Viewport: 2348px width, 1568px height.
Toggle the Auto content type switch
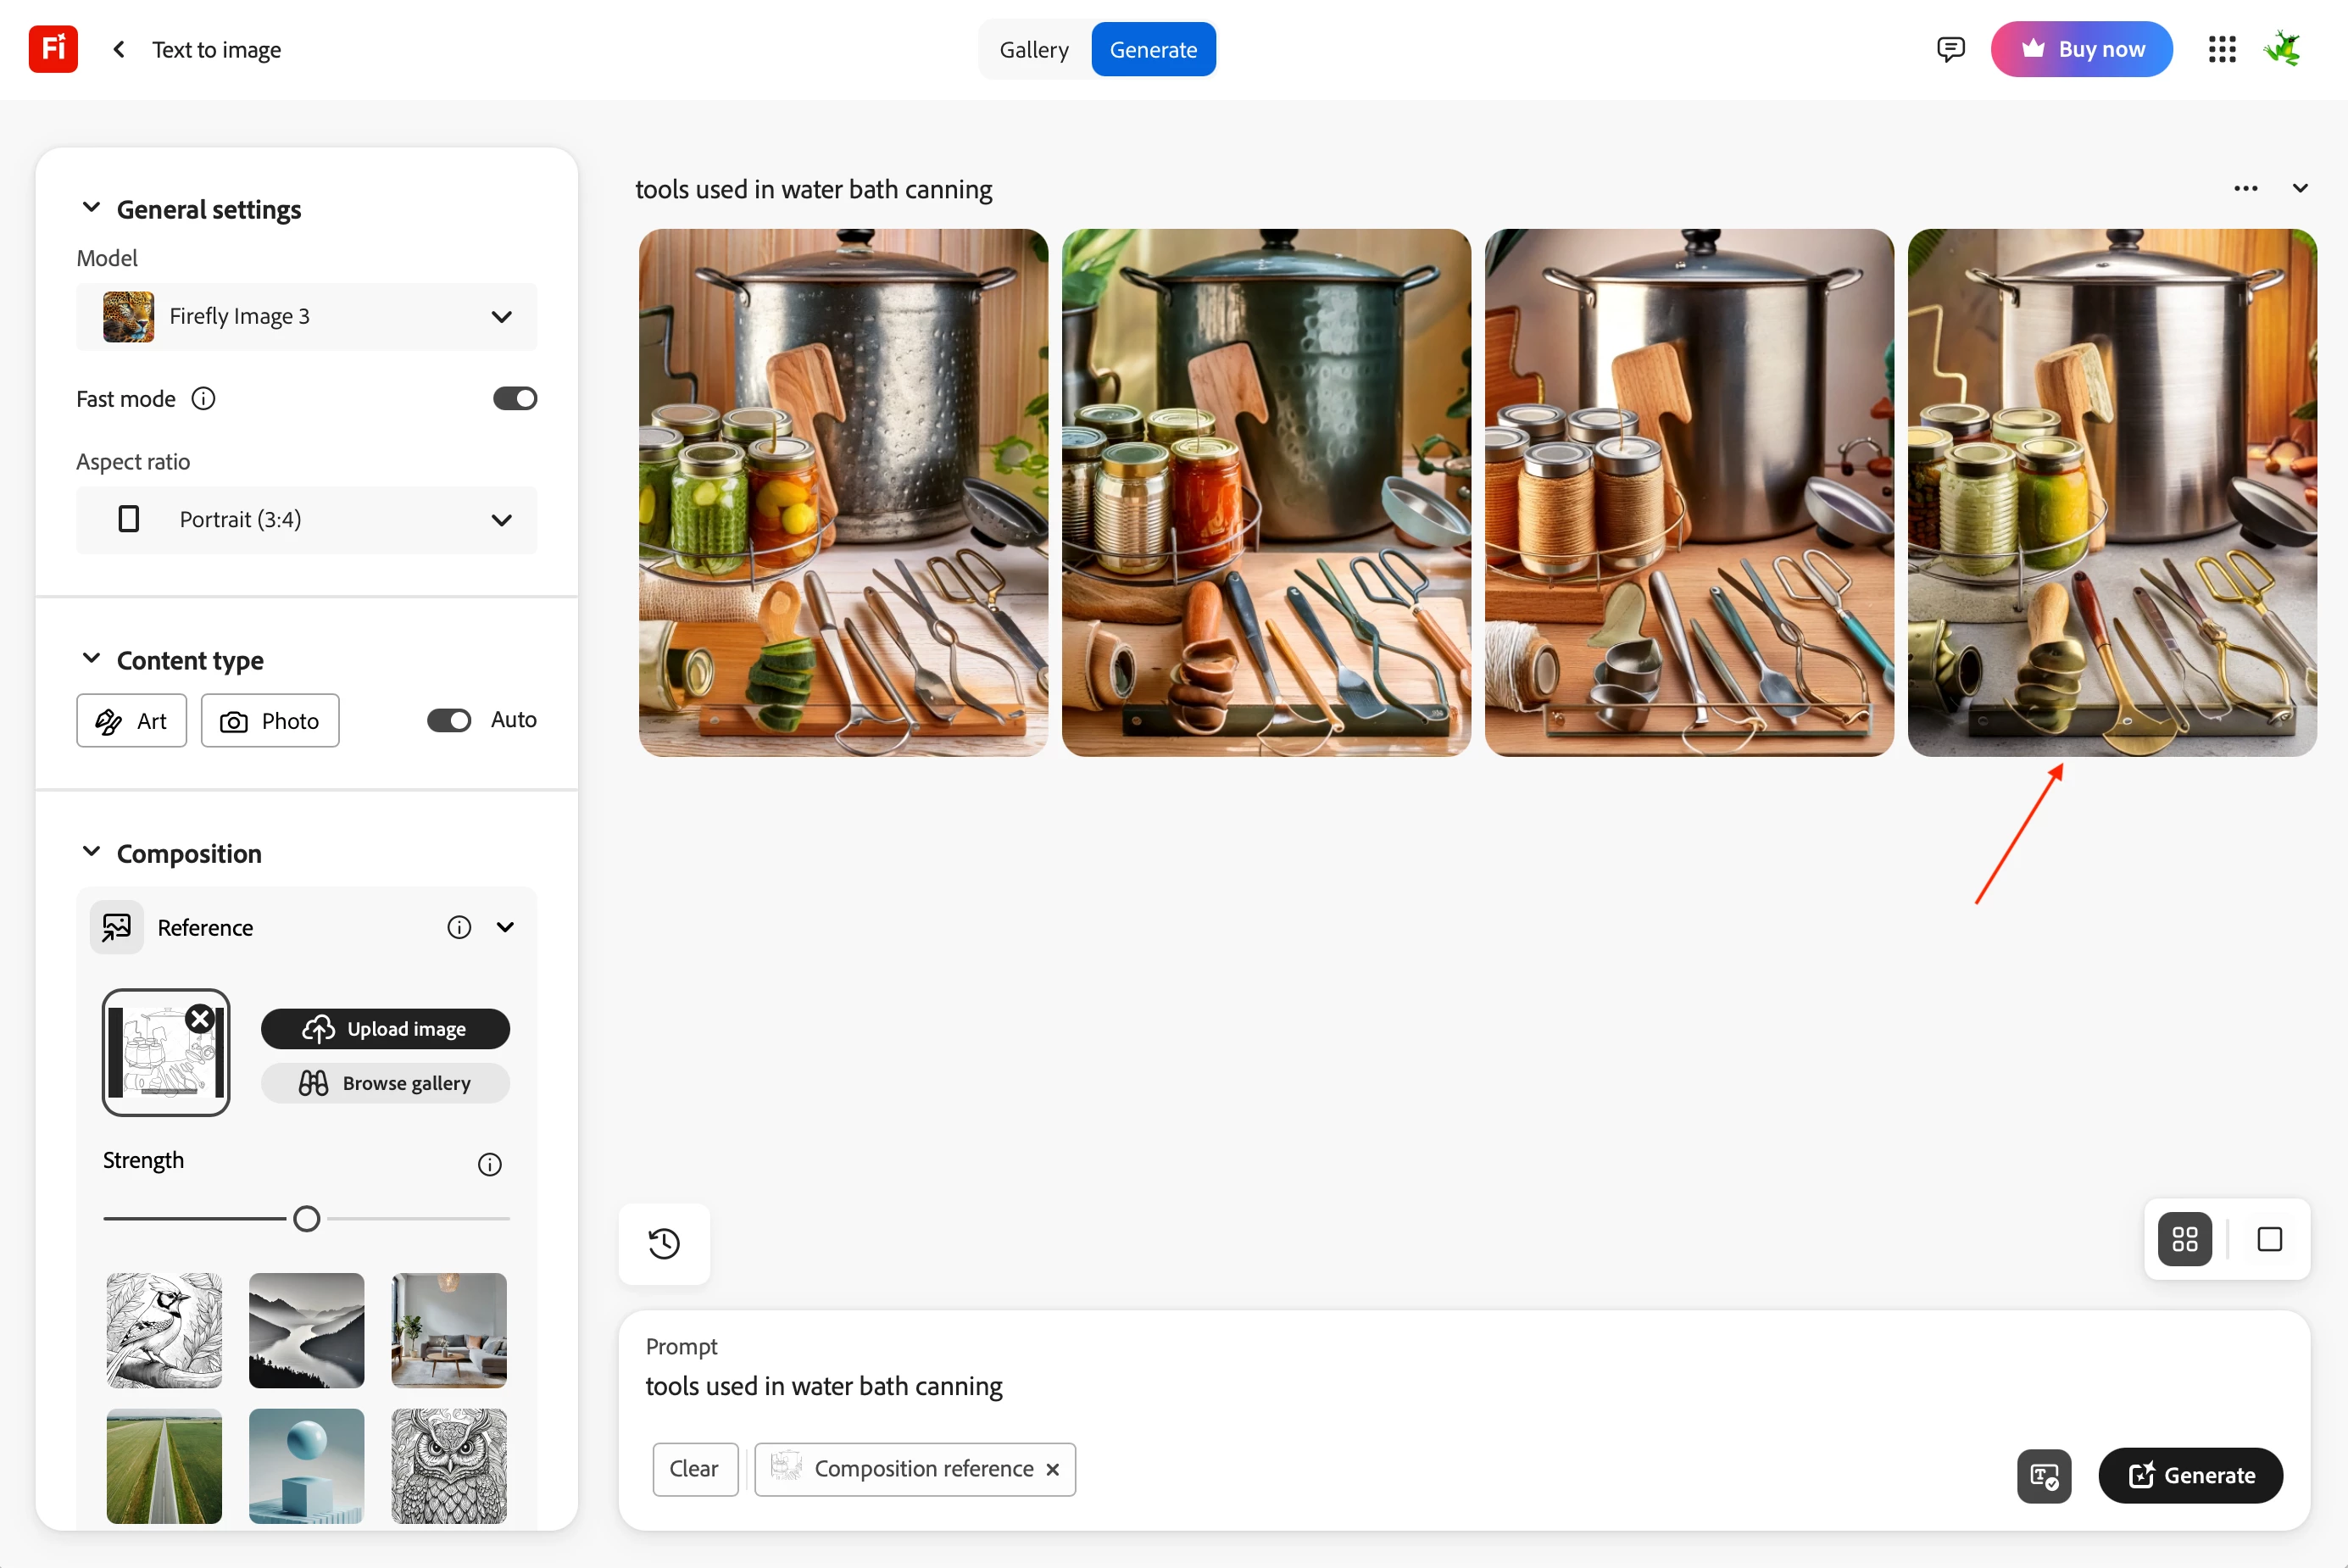(x=449, y=720)
